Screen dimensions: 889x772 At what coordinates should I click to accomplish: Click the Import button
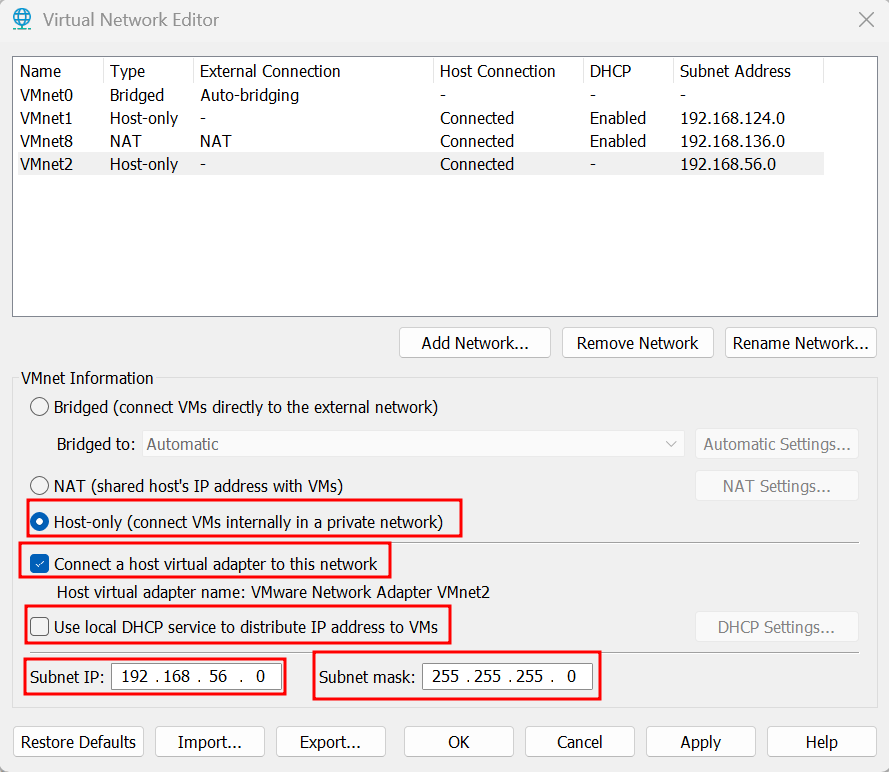pyautogui.click(x=210, y=742)
